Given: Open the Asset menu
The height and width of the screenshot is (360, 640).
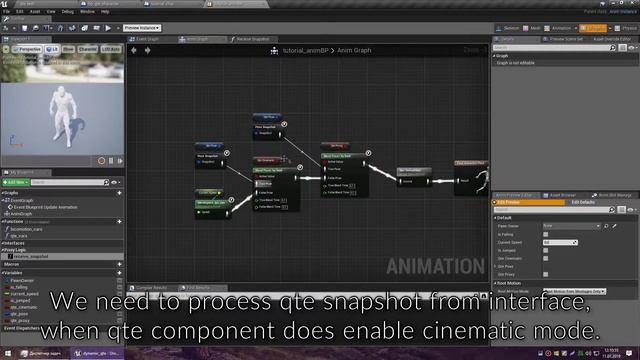Looking at the screenshot, I should 35,12.
